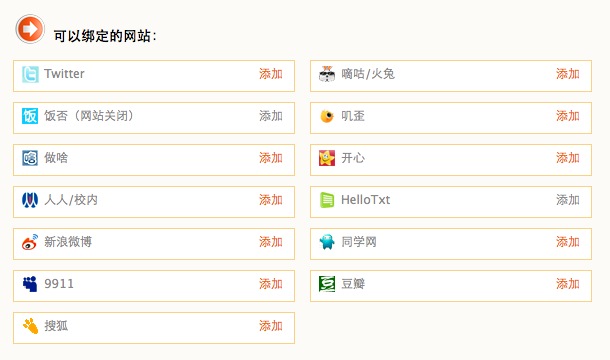Click 添加 beside HelloTxt
The height and width of the screenshot is (360, 610).
pyautogui.click(x=568, y=200)
